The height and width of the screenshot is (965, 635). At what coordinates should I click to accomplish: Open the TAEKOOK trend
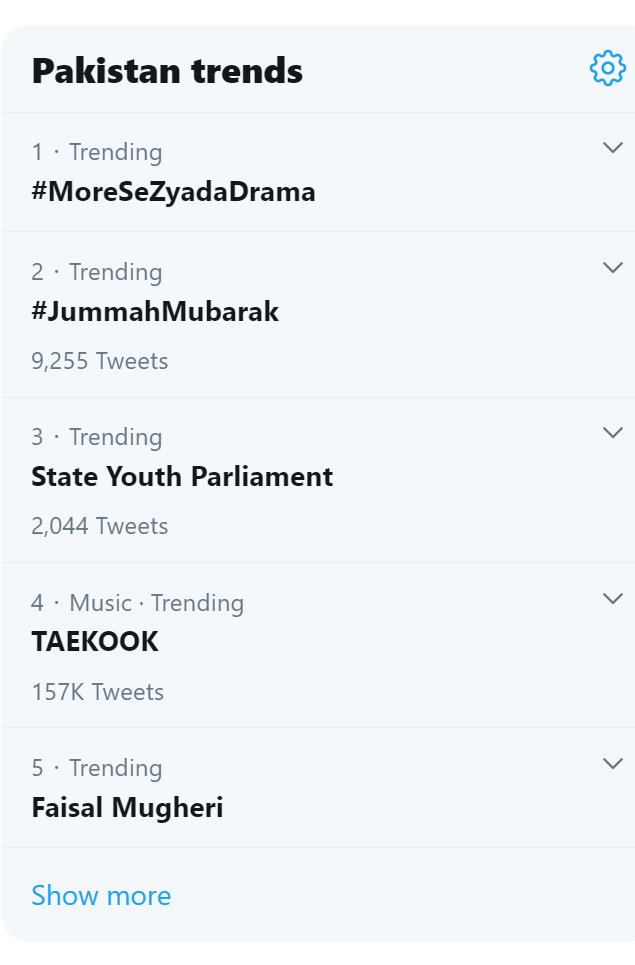95,642
